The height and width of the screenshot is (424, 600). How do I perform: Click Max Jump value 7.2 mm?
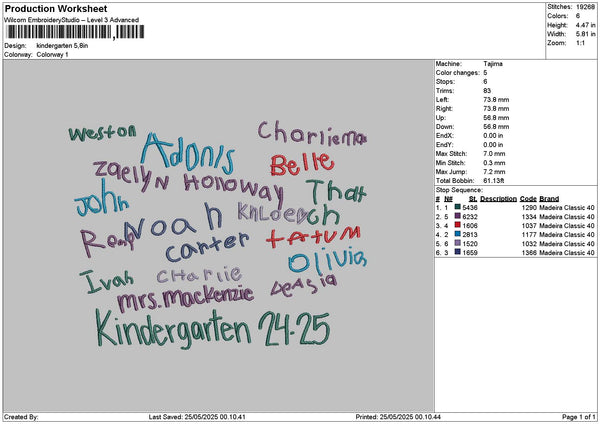tap(494, 172)
